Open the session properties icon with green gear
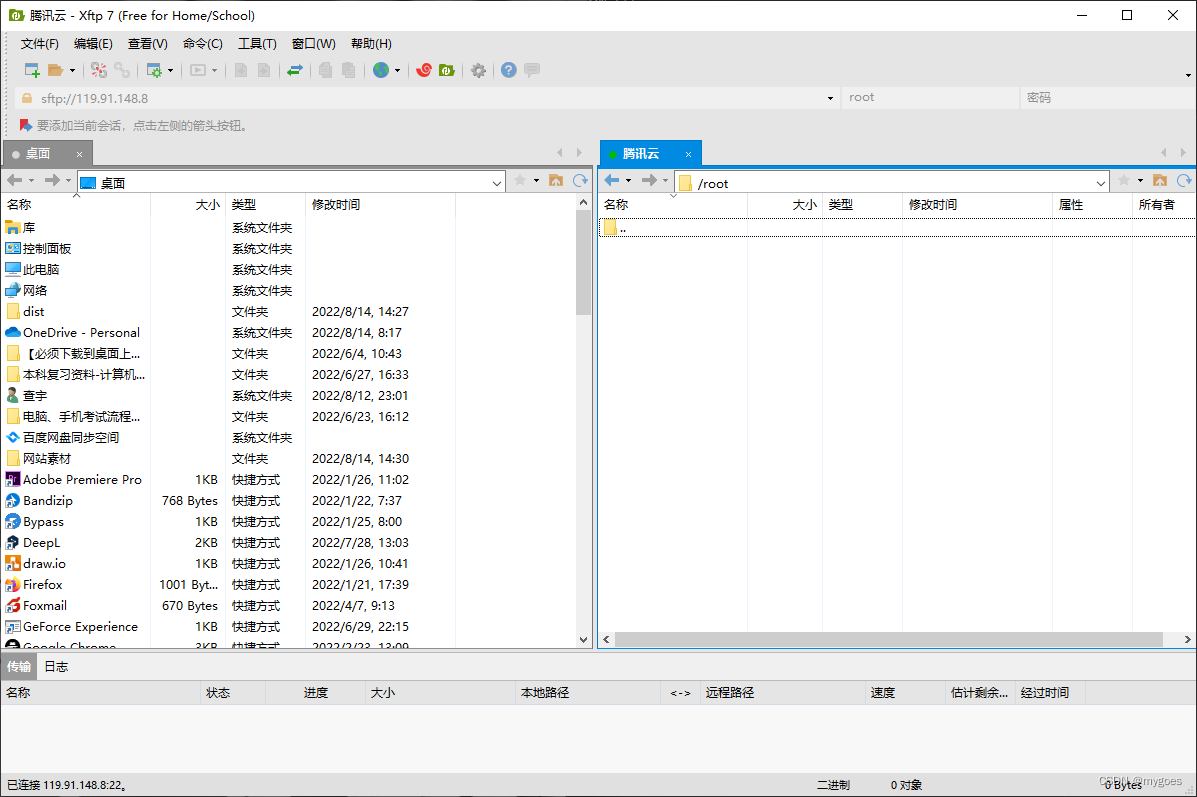The width and height of the screenshot is (1197, 797). 154,70
